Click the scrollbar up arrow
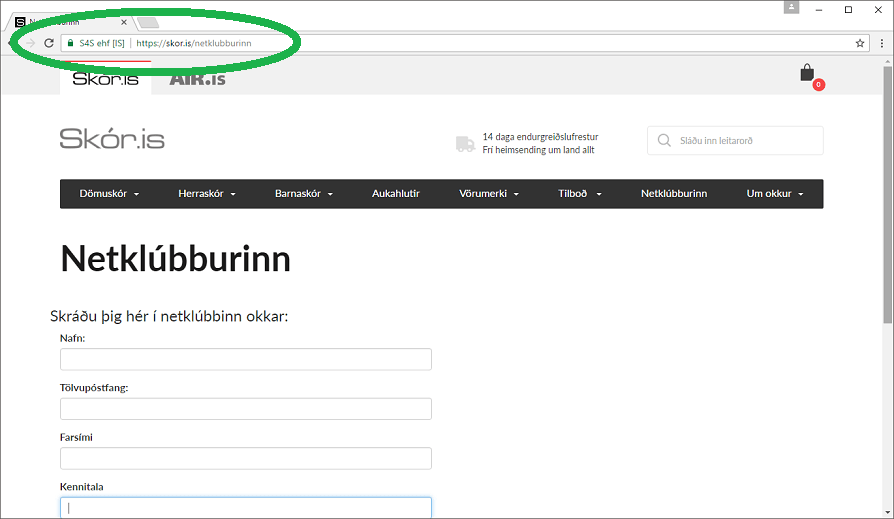 point(888,60)
